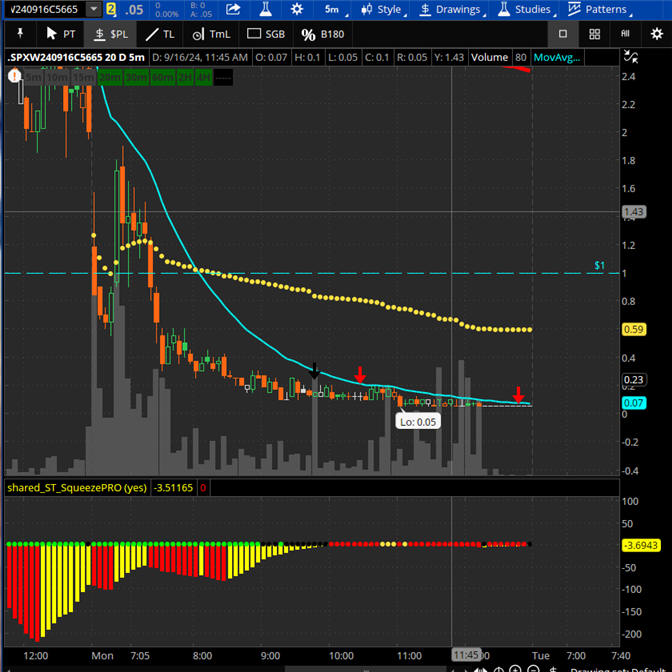The height and width of the screenshot is (672, 672).
Task: Click the R: 0.05 range value
Action: [x=412, y=57]
